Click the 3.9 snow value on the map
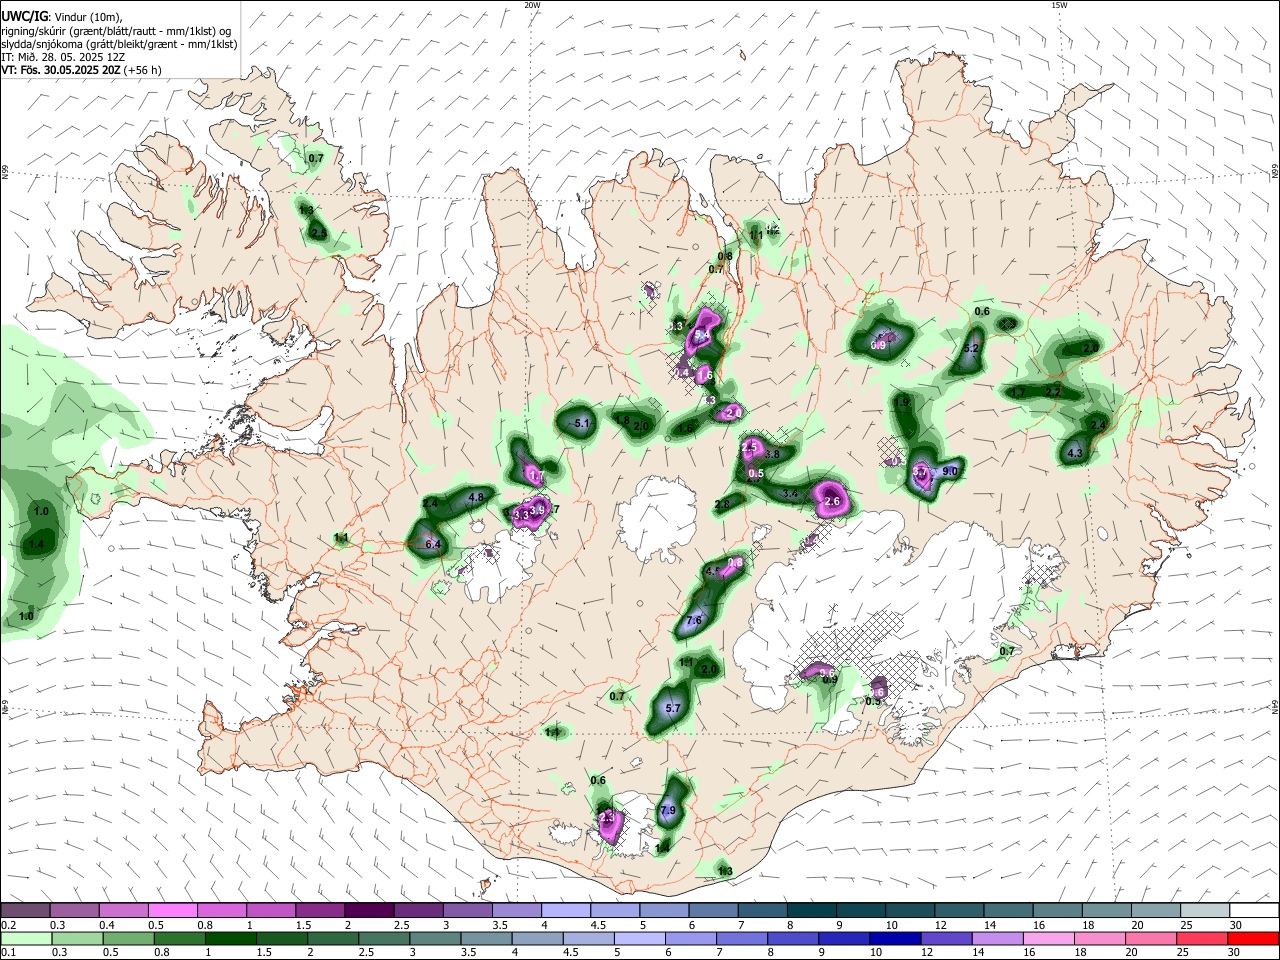Image resolution: width=1280 pixels, height=960 pixels. click(537, 510)
